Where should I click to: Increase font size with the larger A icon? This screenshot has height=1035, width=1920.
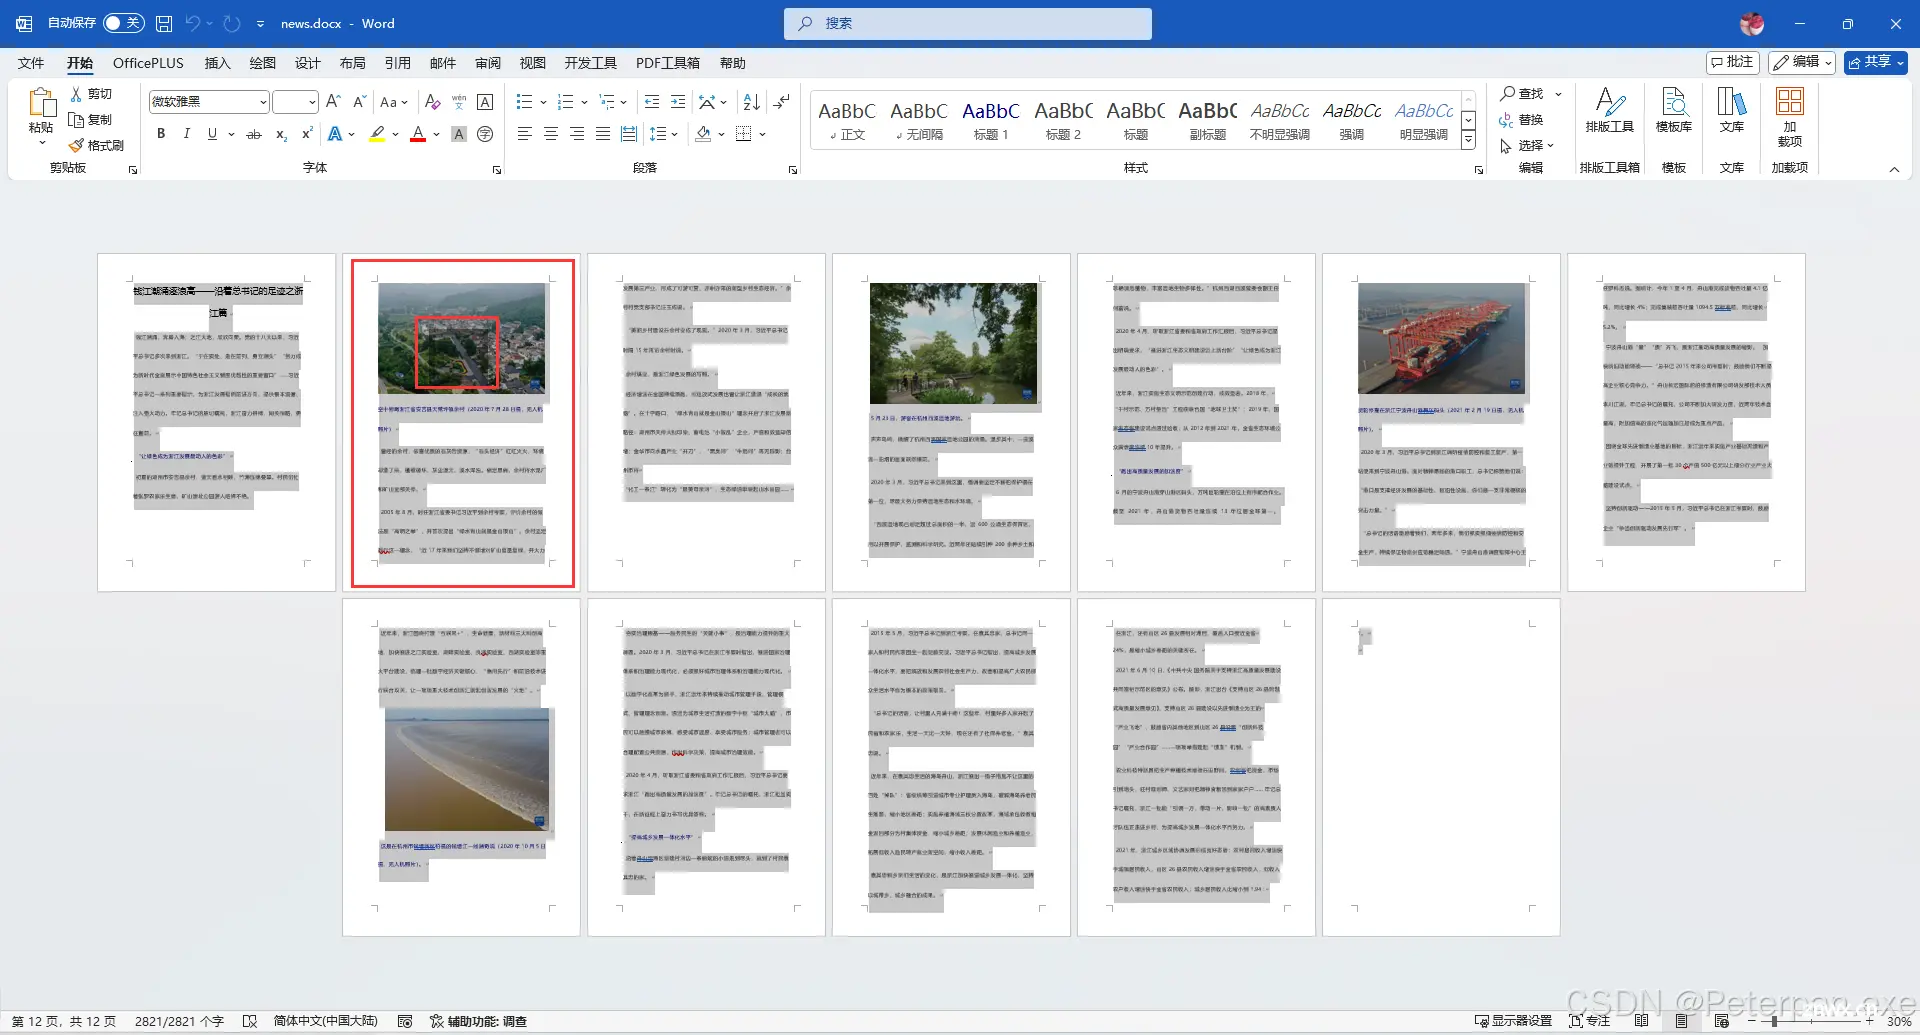(334, 102)
